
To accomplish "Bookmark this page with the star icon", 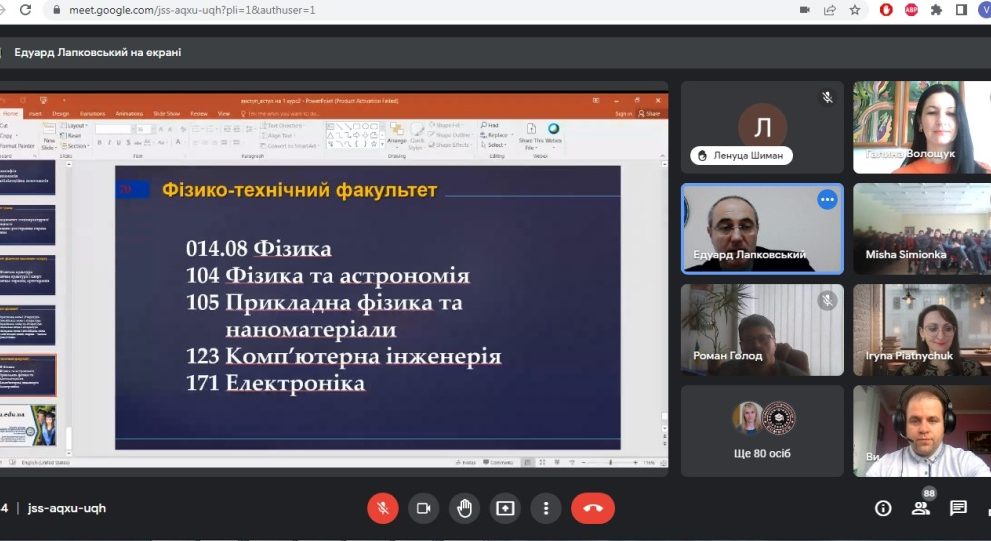I will coord(855,10).
